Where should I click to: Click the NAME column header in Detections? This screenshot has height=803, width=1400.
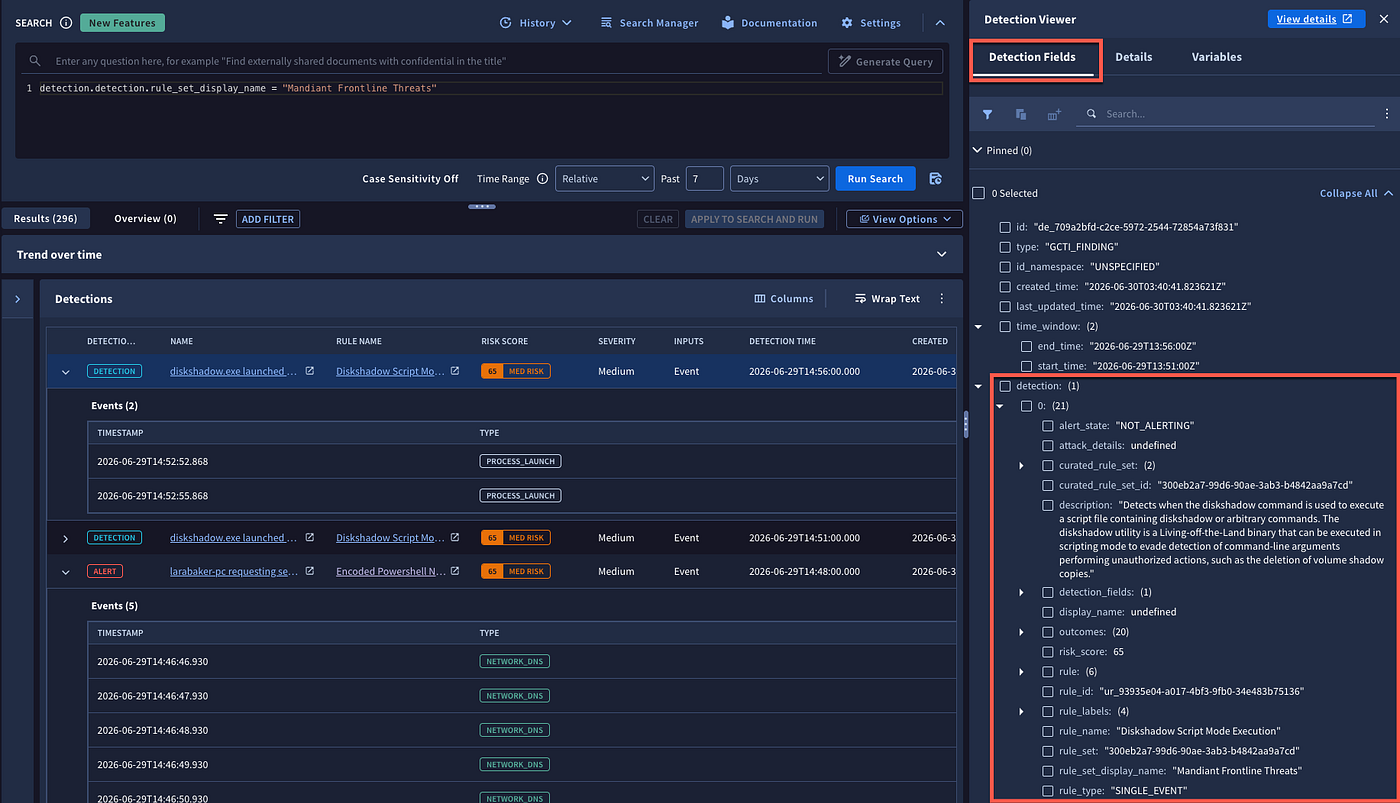181,341
